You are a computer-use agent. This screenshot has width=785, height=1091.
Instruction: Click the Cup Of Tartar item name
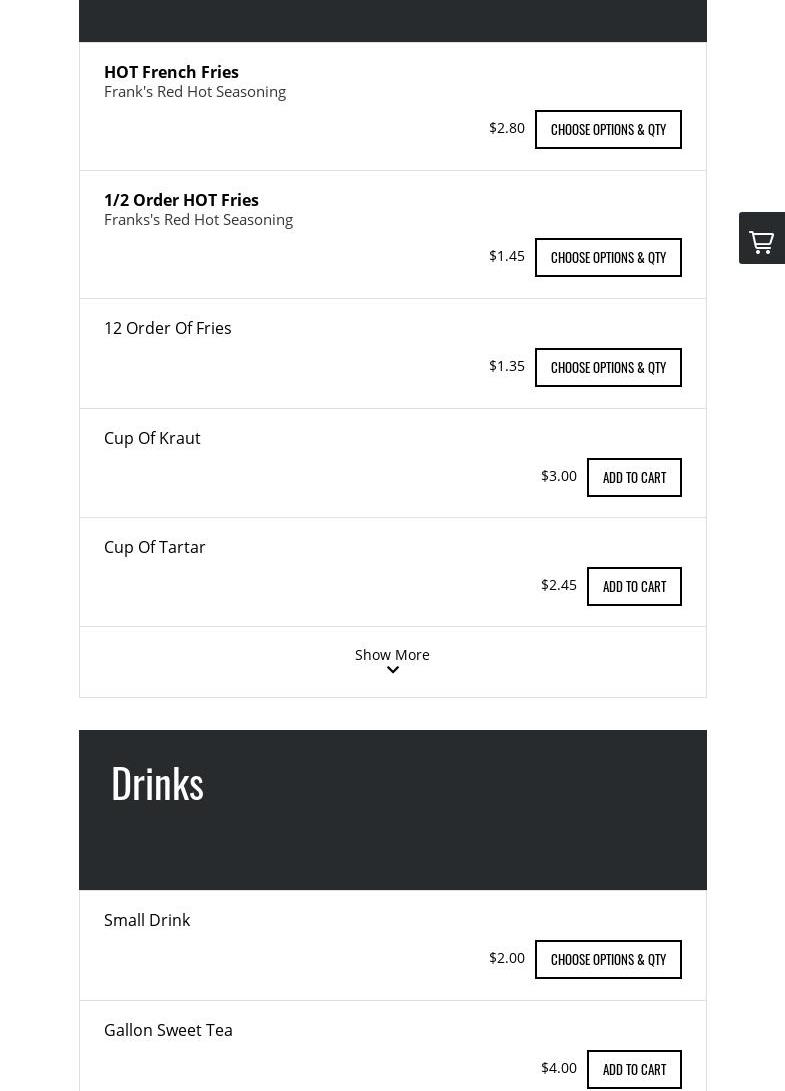(x=154, y=547)
